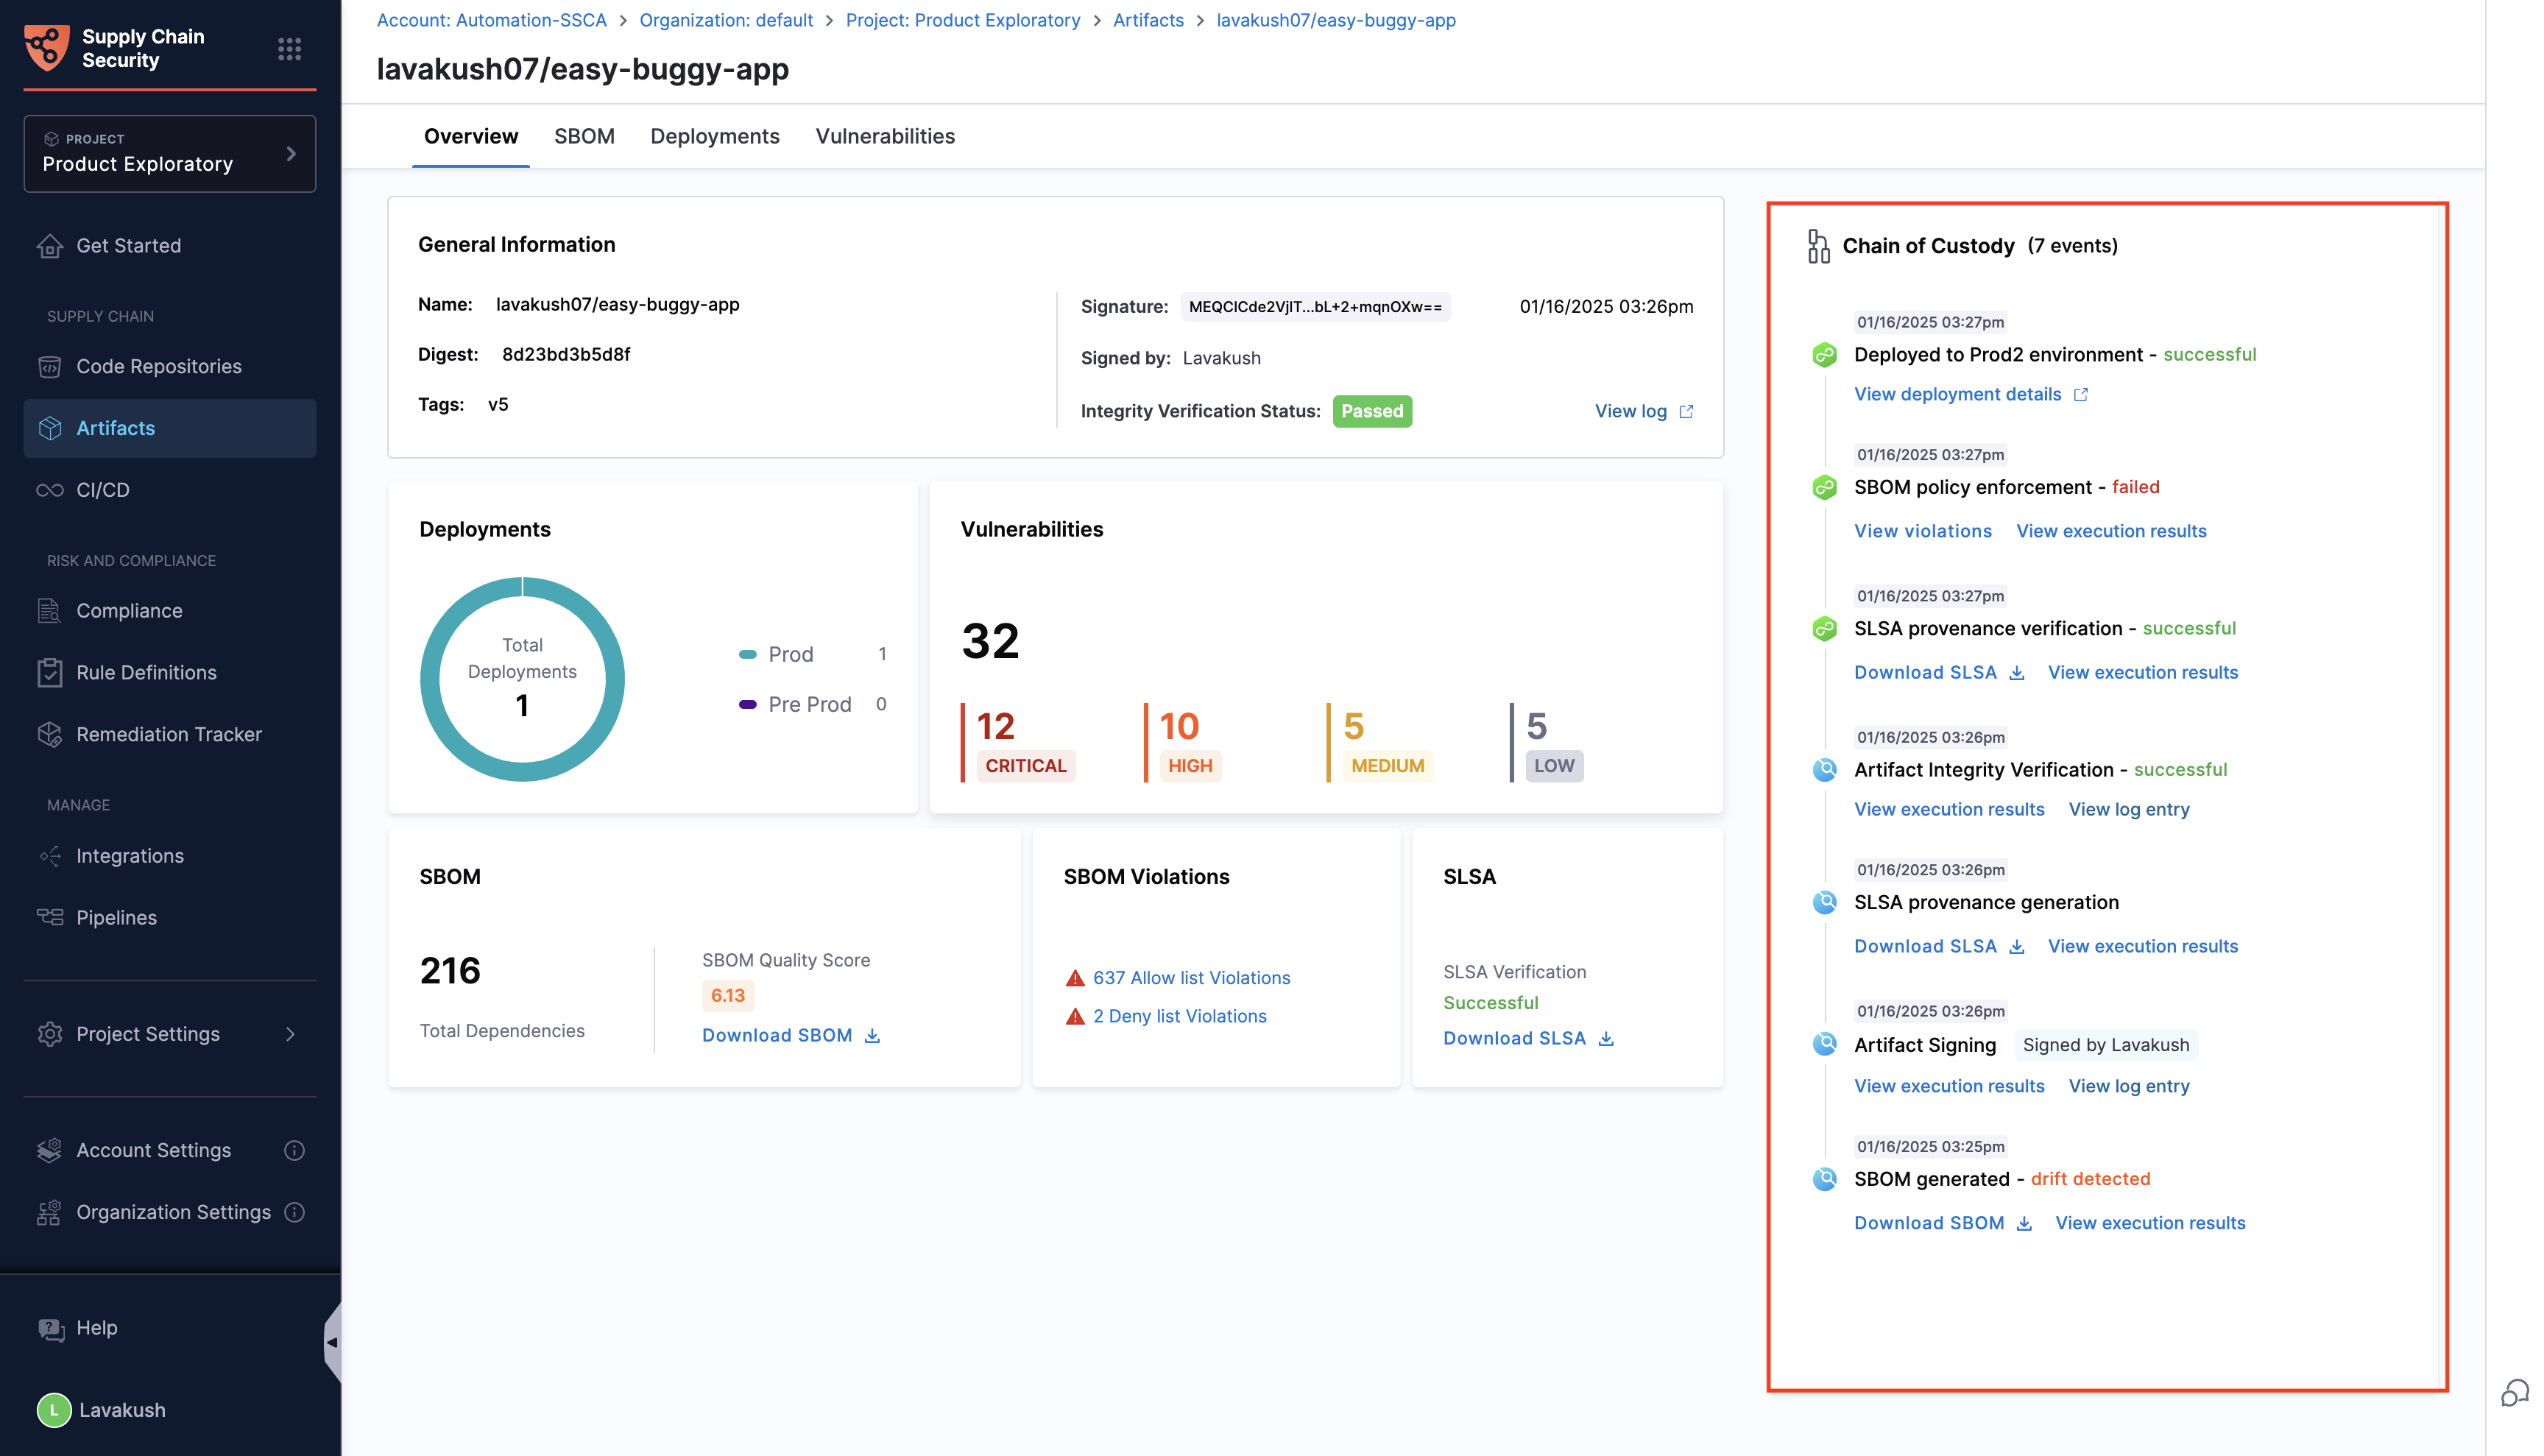This screenshot has width=2544, height=1456.
Task: Expand the Project Settings submenu
Action: [290, 1034]
